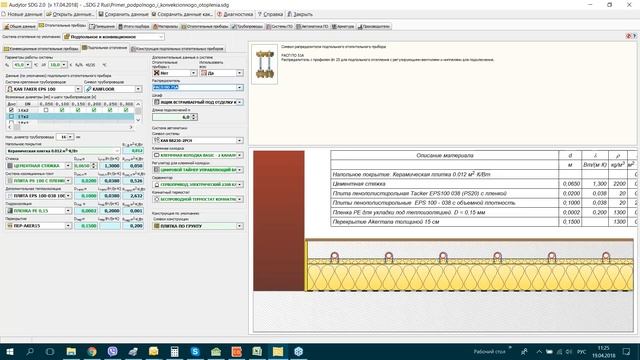
Task: Uncheck the 0,200 spacing box for 14x2
Action: [x=94, y=110]
